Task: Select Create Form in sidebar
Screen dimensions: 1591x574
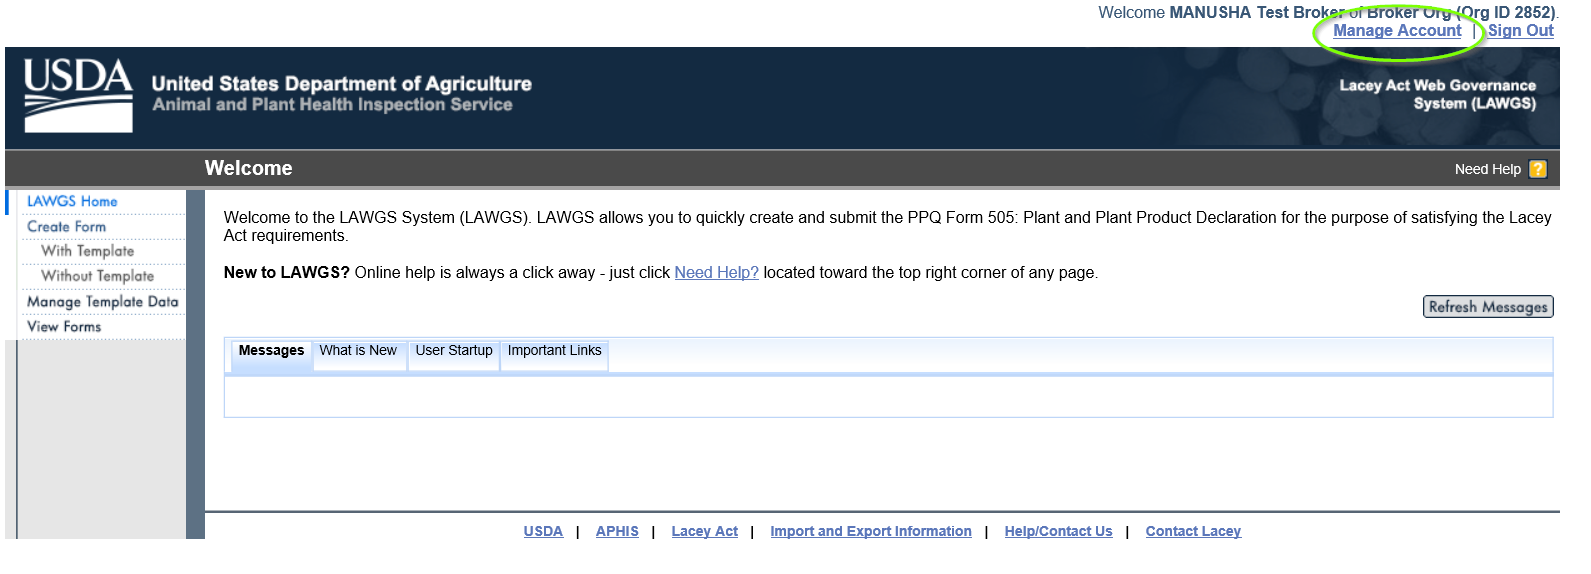Action: click(66, 227)
